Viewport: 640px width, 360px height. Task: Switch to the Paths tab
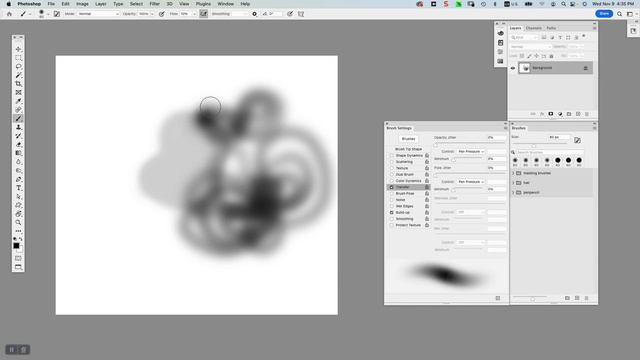coord(551,28)
